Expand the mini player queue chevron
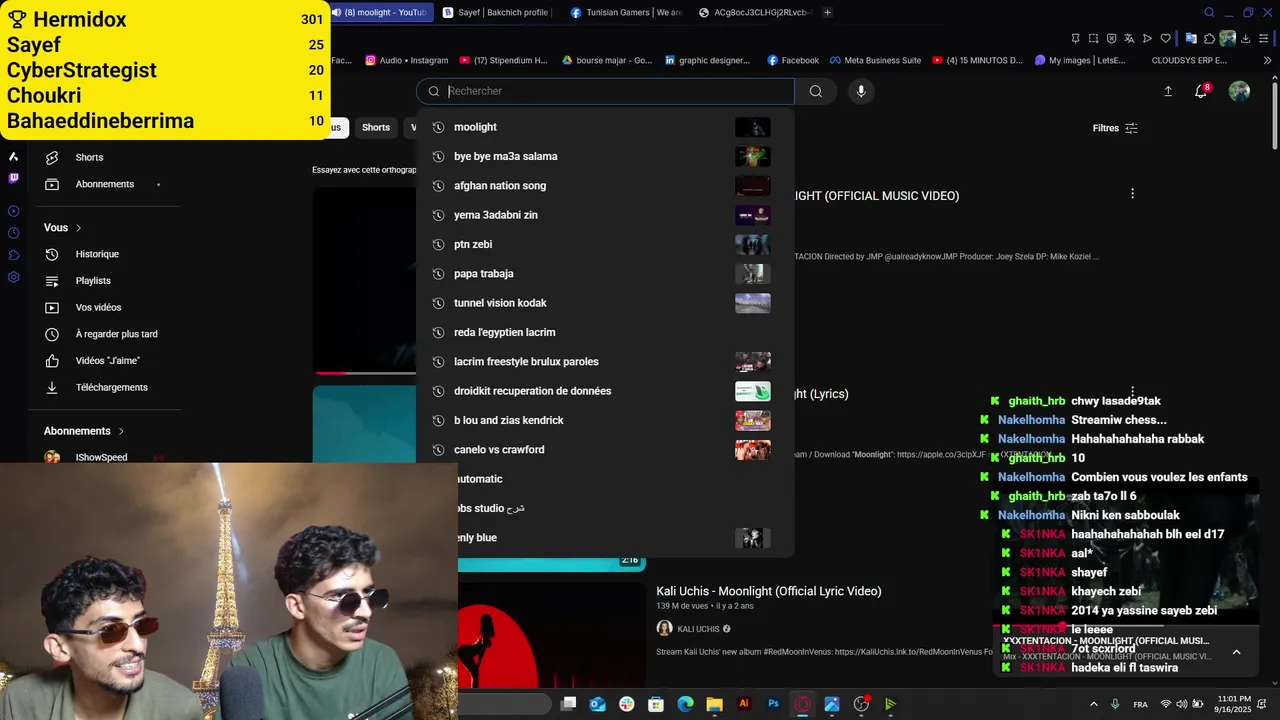Viewport: 1280px width, 720px height. pos(1236,652)
